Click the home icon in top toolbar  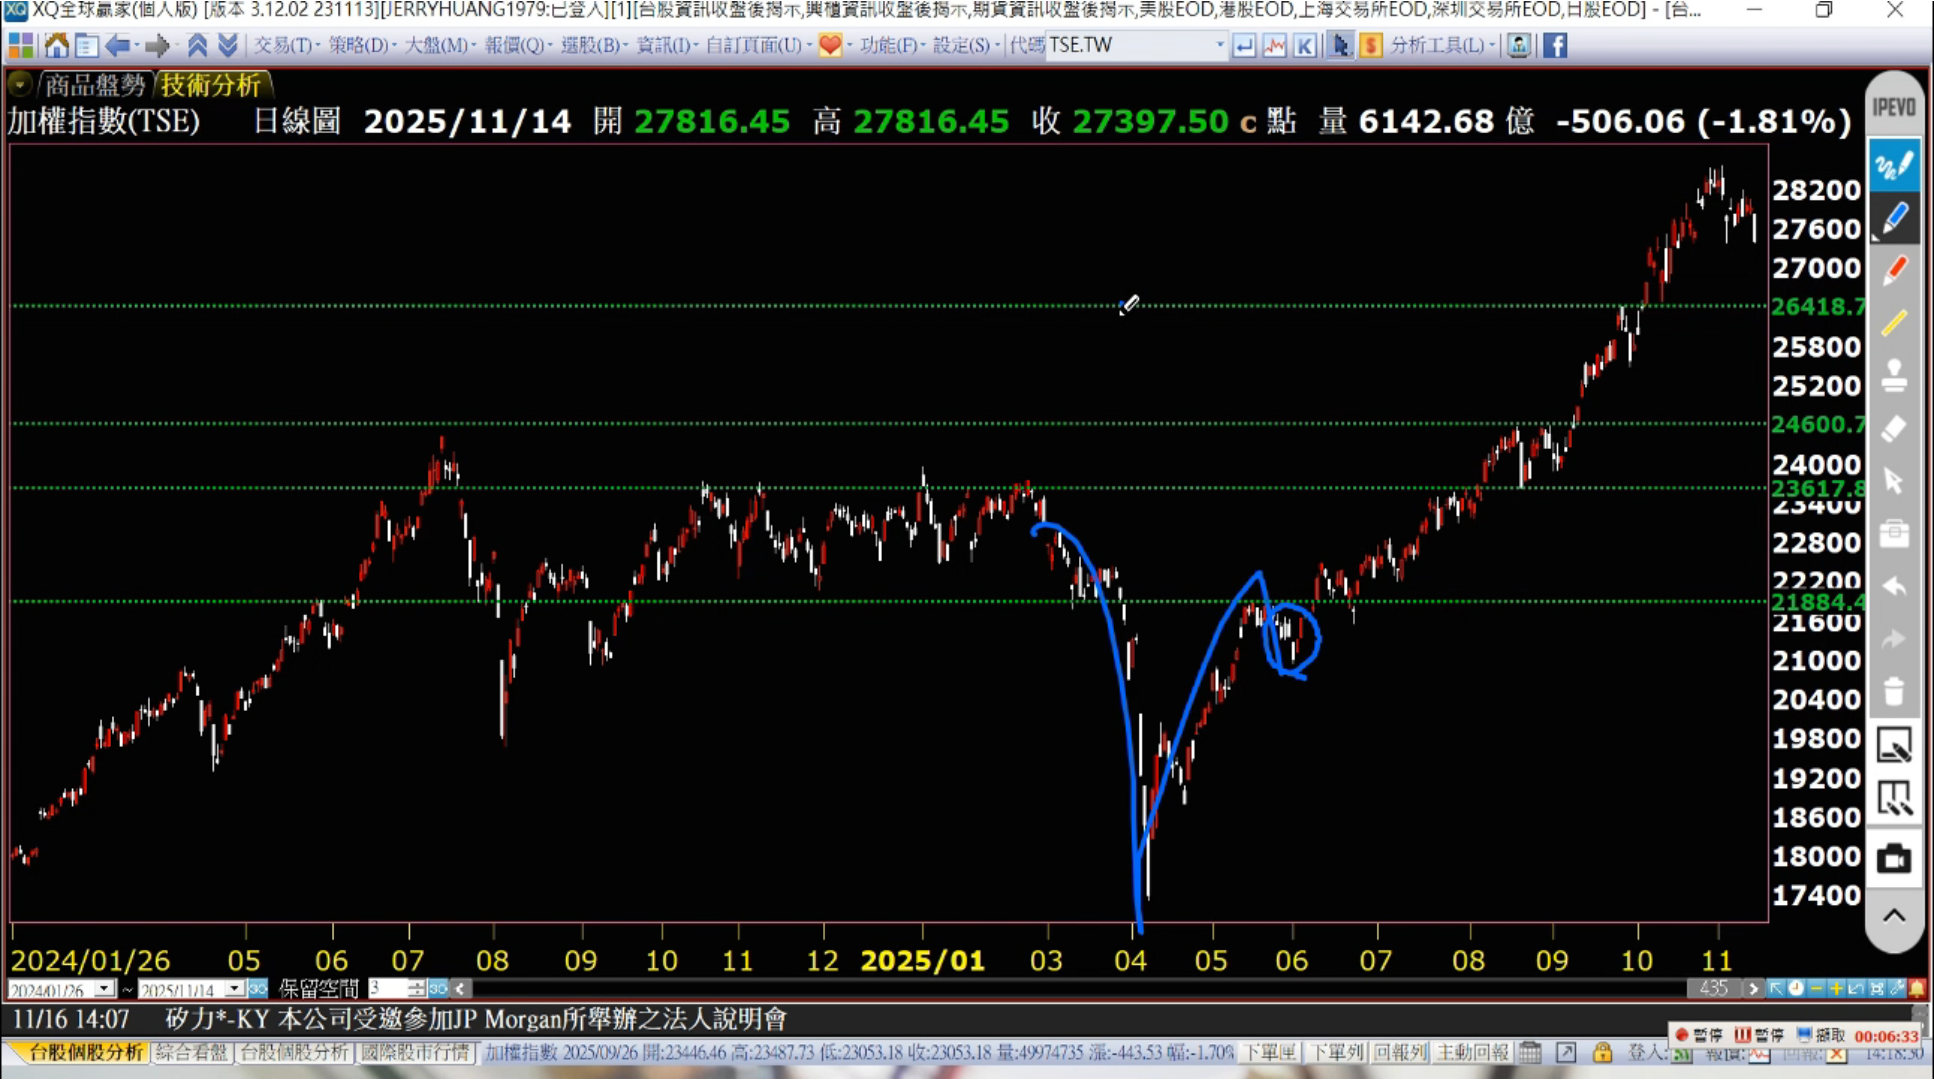click(x=57, y=45)
